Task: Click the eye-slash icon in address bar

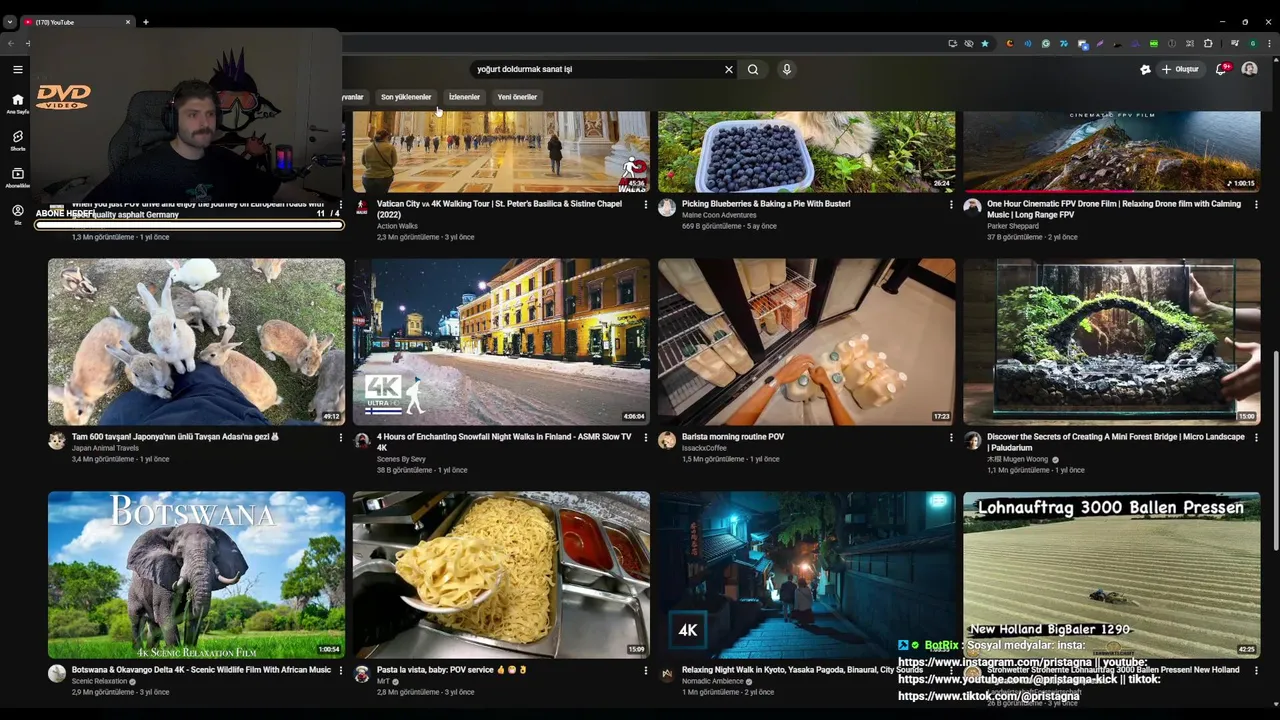Action: (x=969, y=43)
